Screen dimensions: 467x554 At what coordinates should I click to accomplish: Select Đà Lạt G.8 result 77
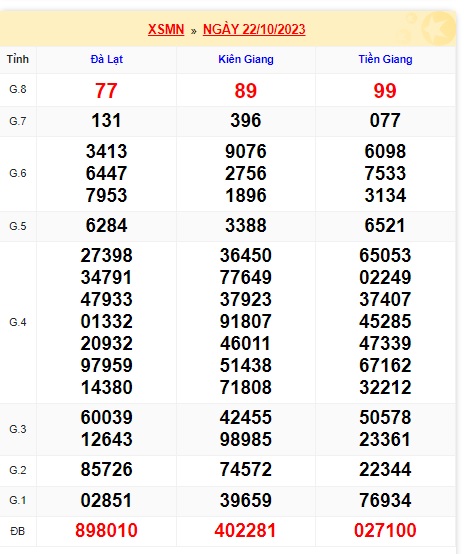pos(106,91)
